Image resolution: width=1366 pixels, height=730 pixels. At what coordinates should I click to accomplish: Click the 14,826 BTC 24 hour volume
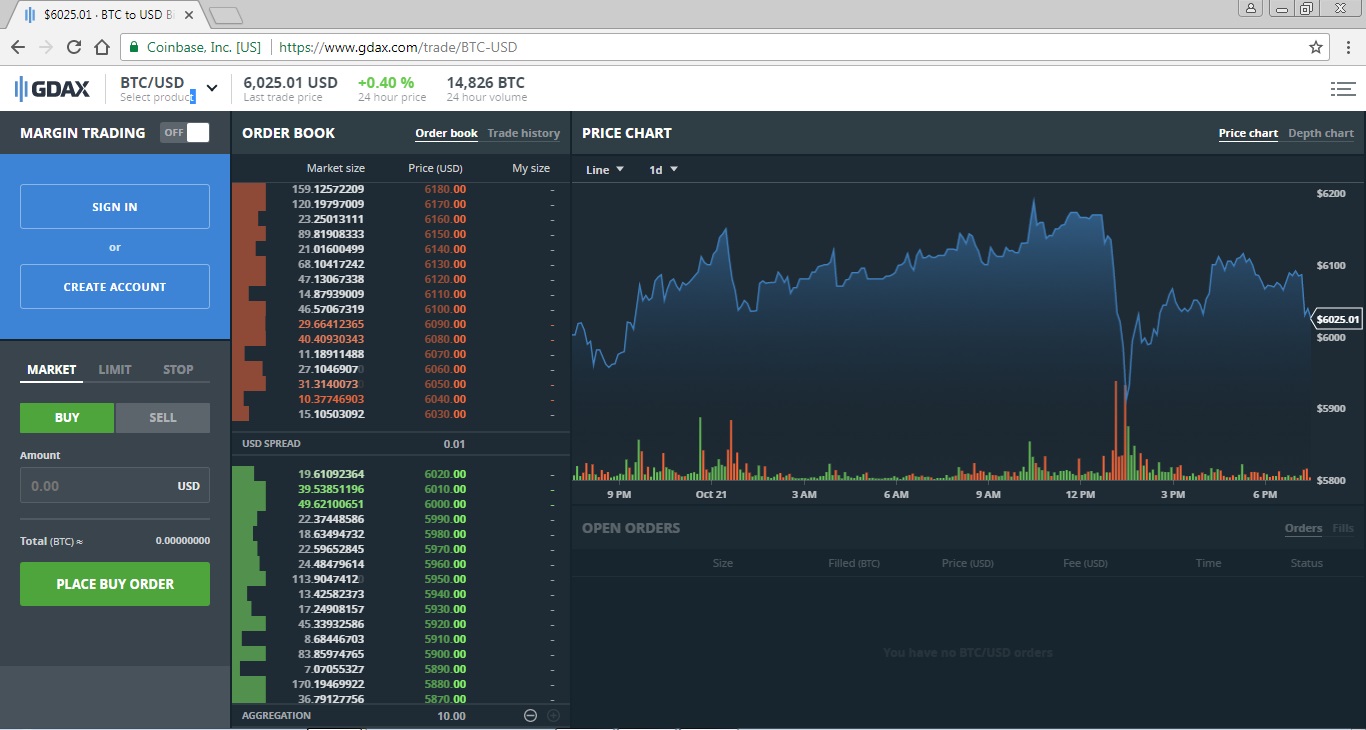(x=486, y=83)
